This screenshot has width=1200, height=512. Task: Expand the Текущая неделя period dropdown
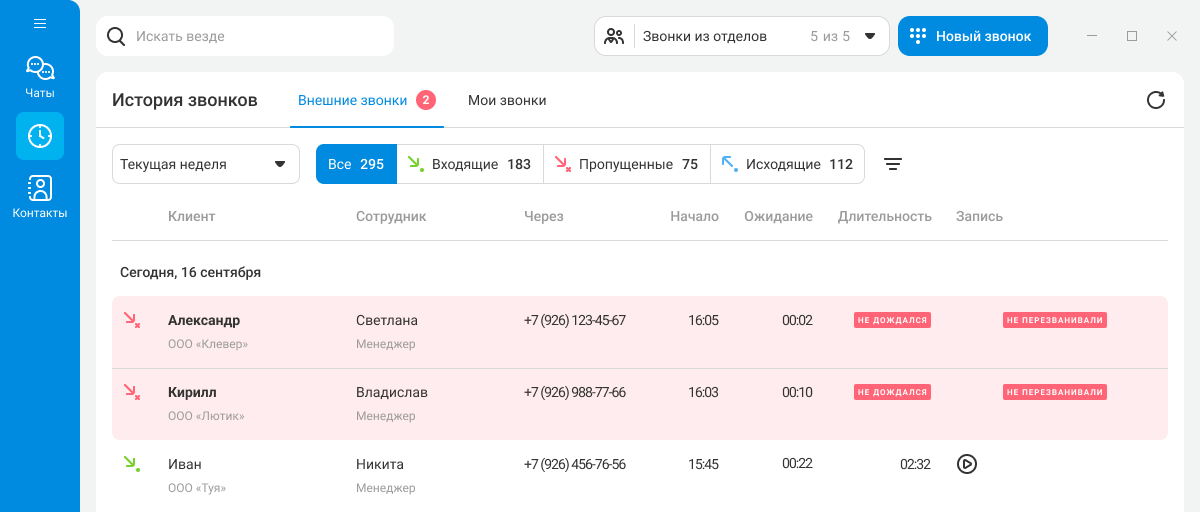(x=205, y=165)
